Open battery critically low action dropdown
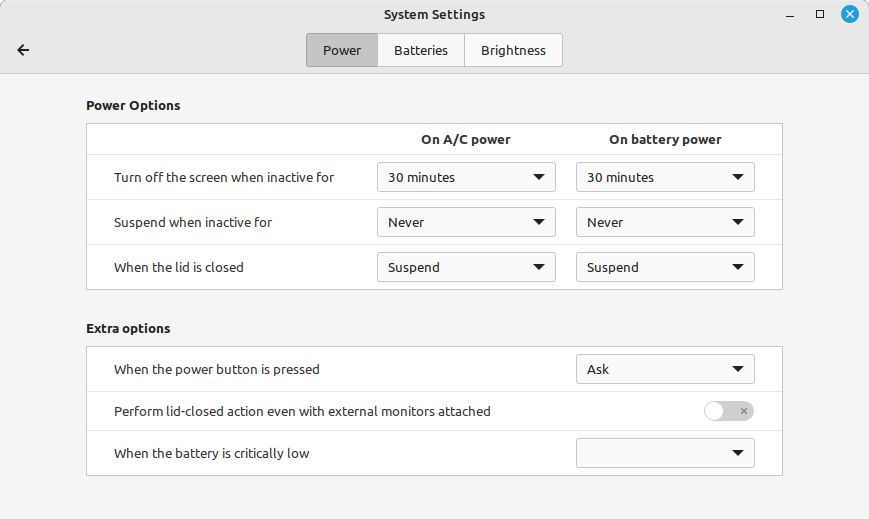 tap(665, 453)
